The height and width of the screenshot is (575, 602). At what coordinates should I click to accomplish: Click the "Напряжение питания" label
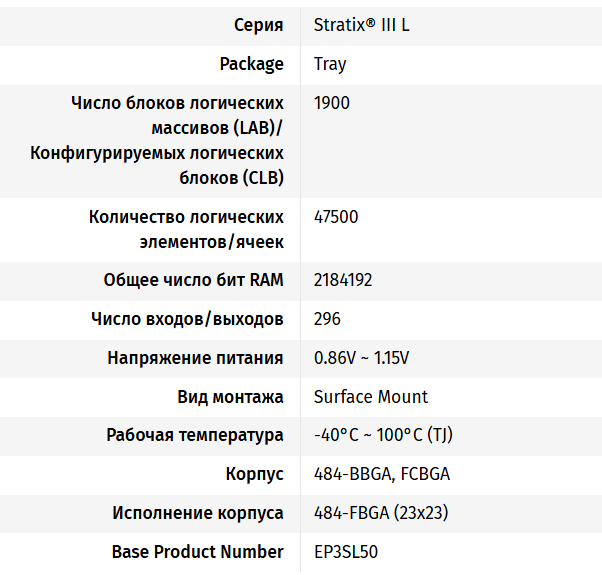pos(195,358)
